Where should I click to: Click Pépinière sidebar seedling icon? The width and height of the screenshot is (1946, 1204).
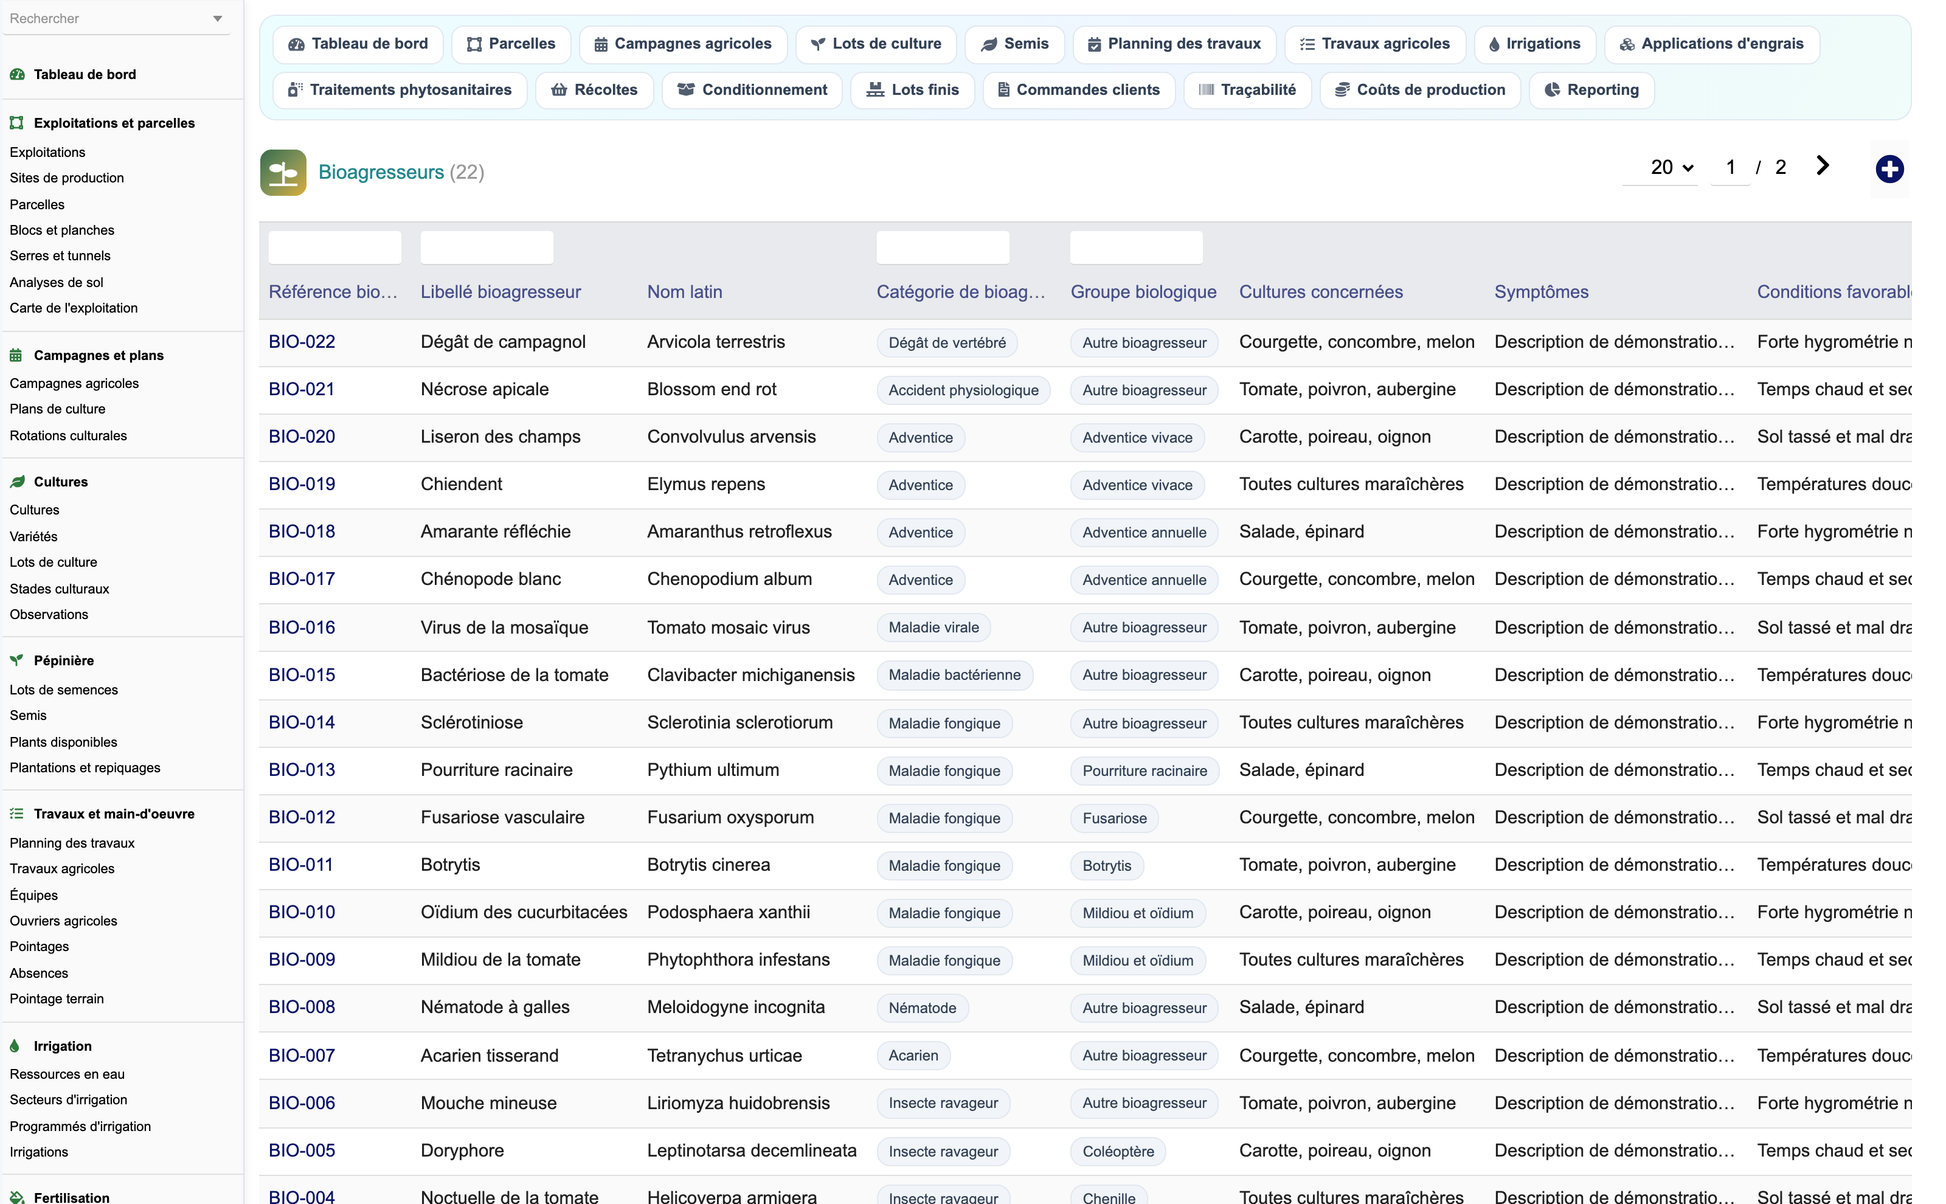[x=17, y=660]
